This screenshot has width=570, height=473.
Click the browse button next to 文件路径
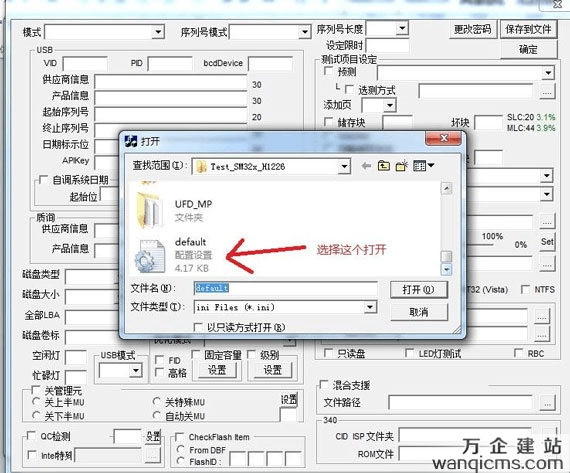click(547, 403)
